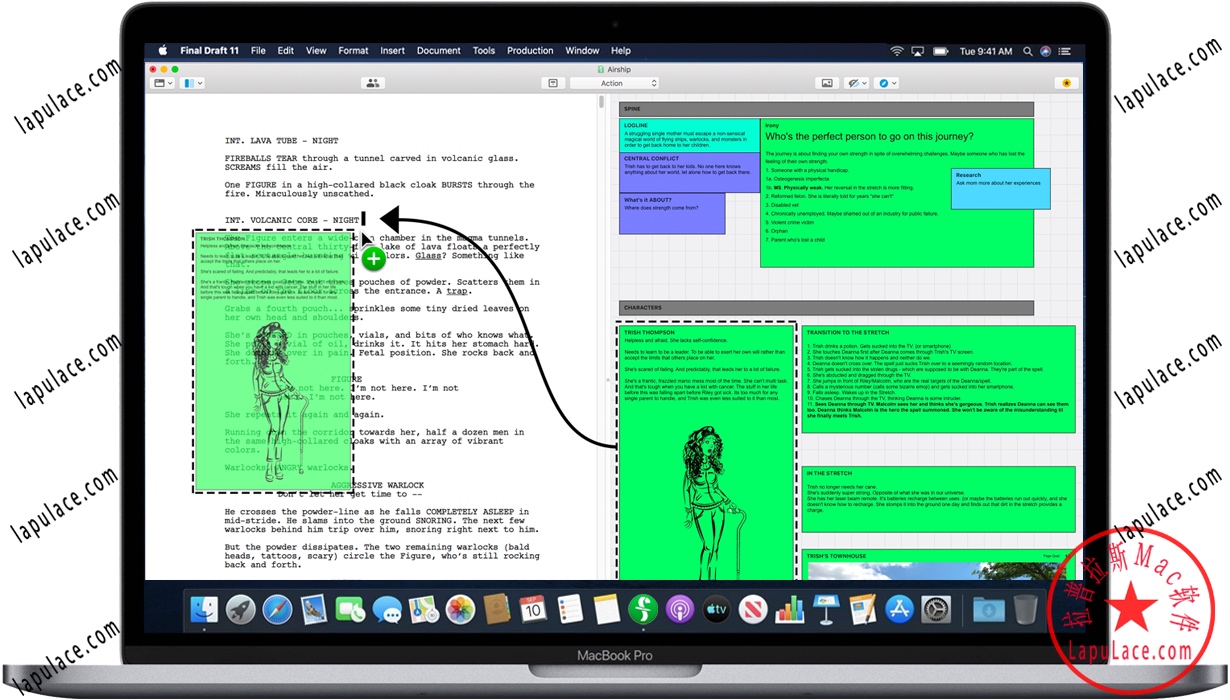Open the Production menu
Screen dimensions: 1230x700
530,50
